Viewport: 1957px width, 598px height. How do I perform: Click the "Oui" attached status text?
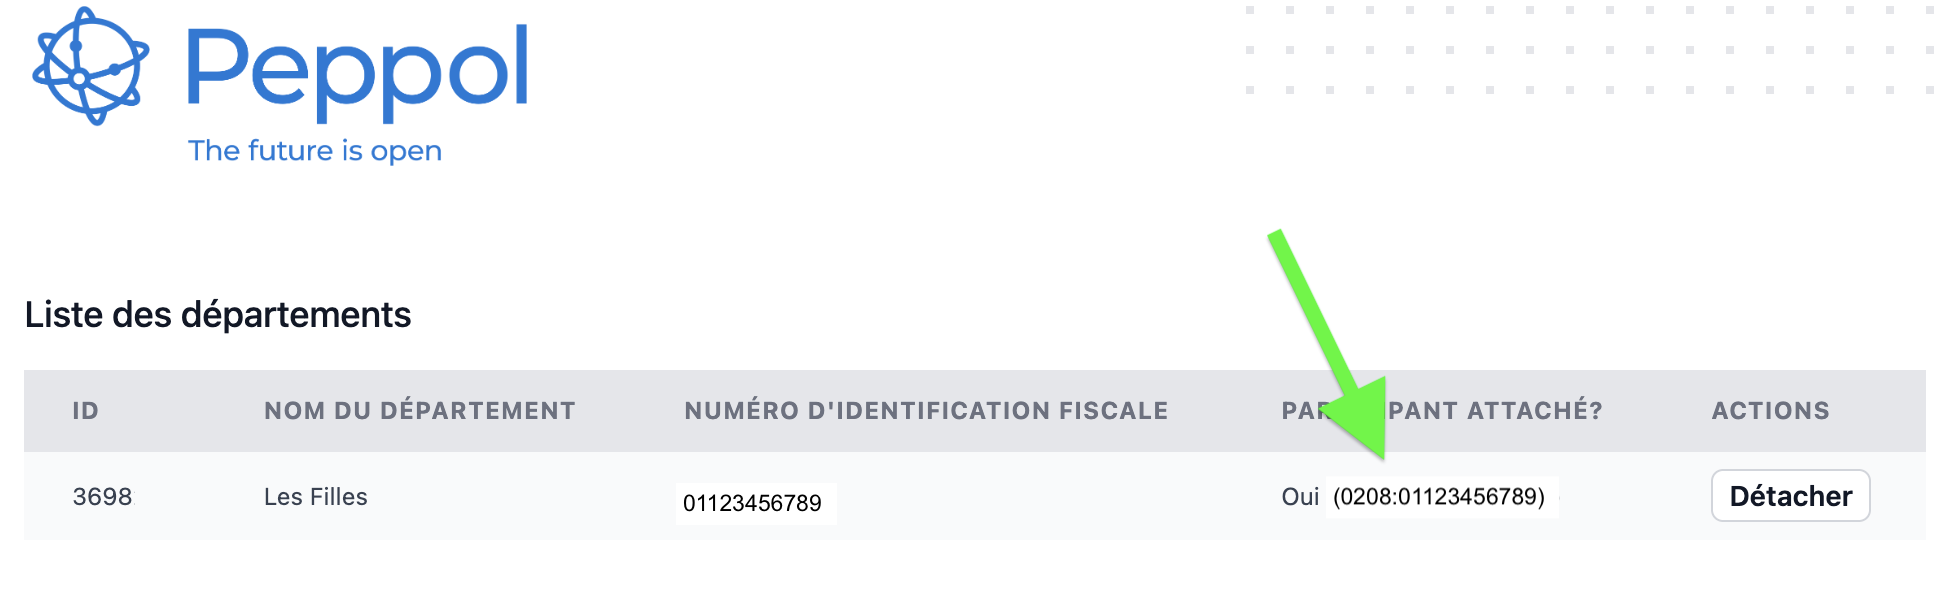click(x=1300, y=497)
